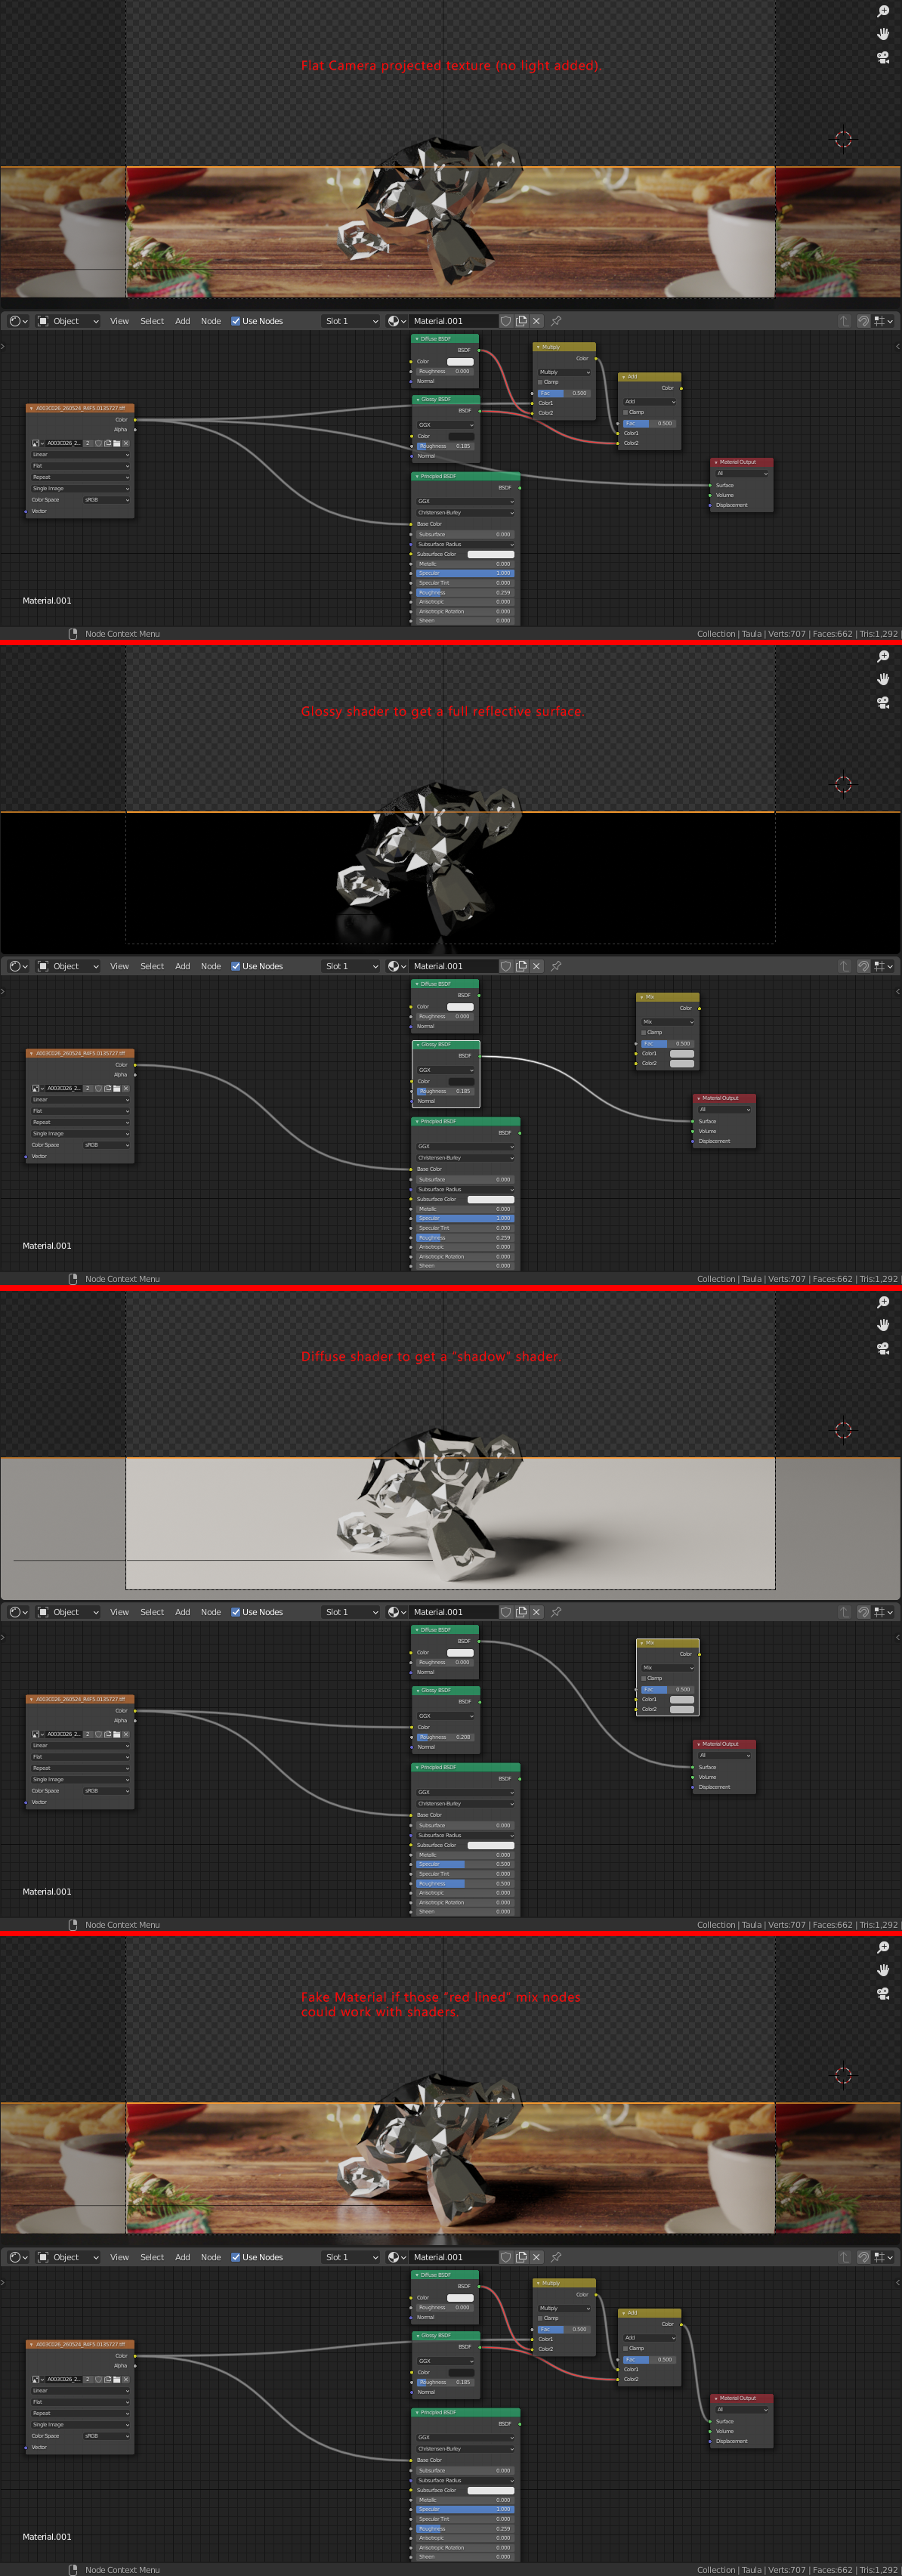The image size is (902, 2576).
Task: Toggle fake user shield in 'Diffuse shader' node editor header
Action: tap(506, 1612)
